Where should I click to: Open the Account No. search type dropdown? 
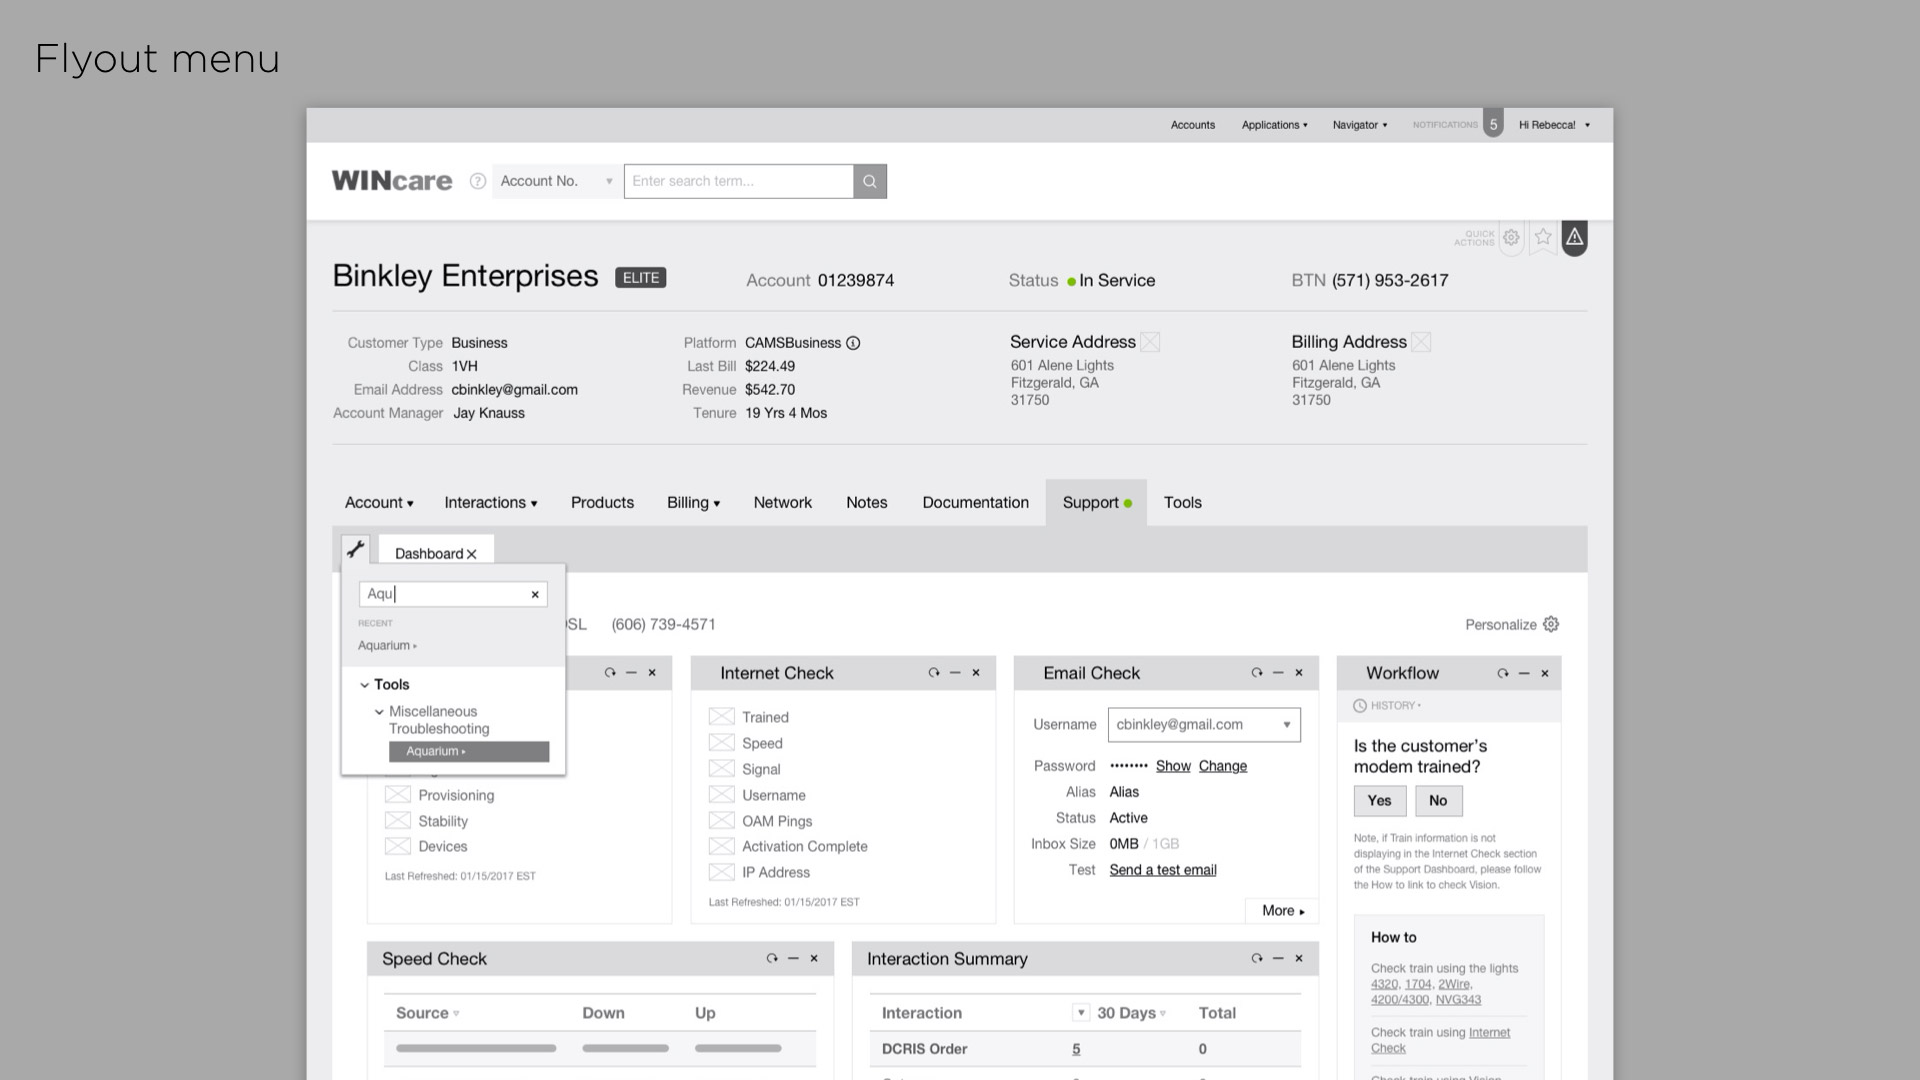pos(556,181)
